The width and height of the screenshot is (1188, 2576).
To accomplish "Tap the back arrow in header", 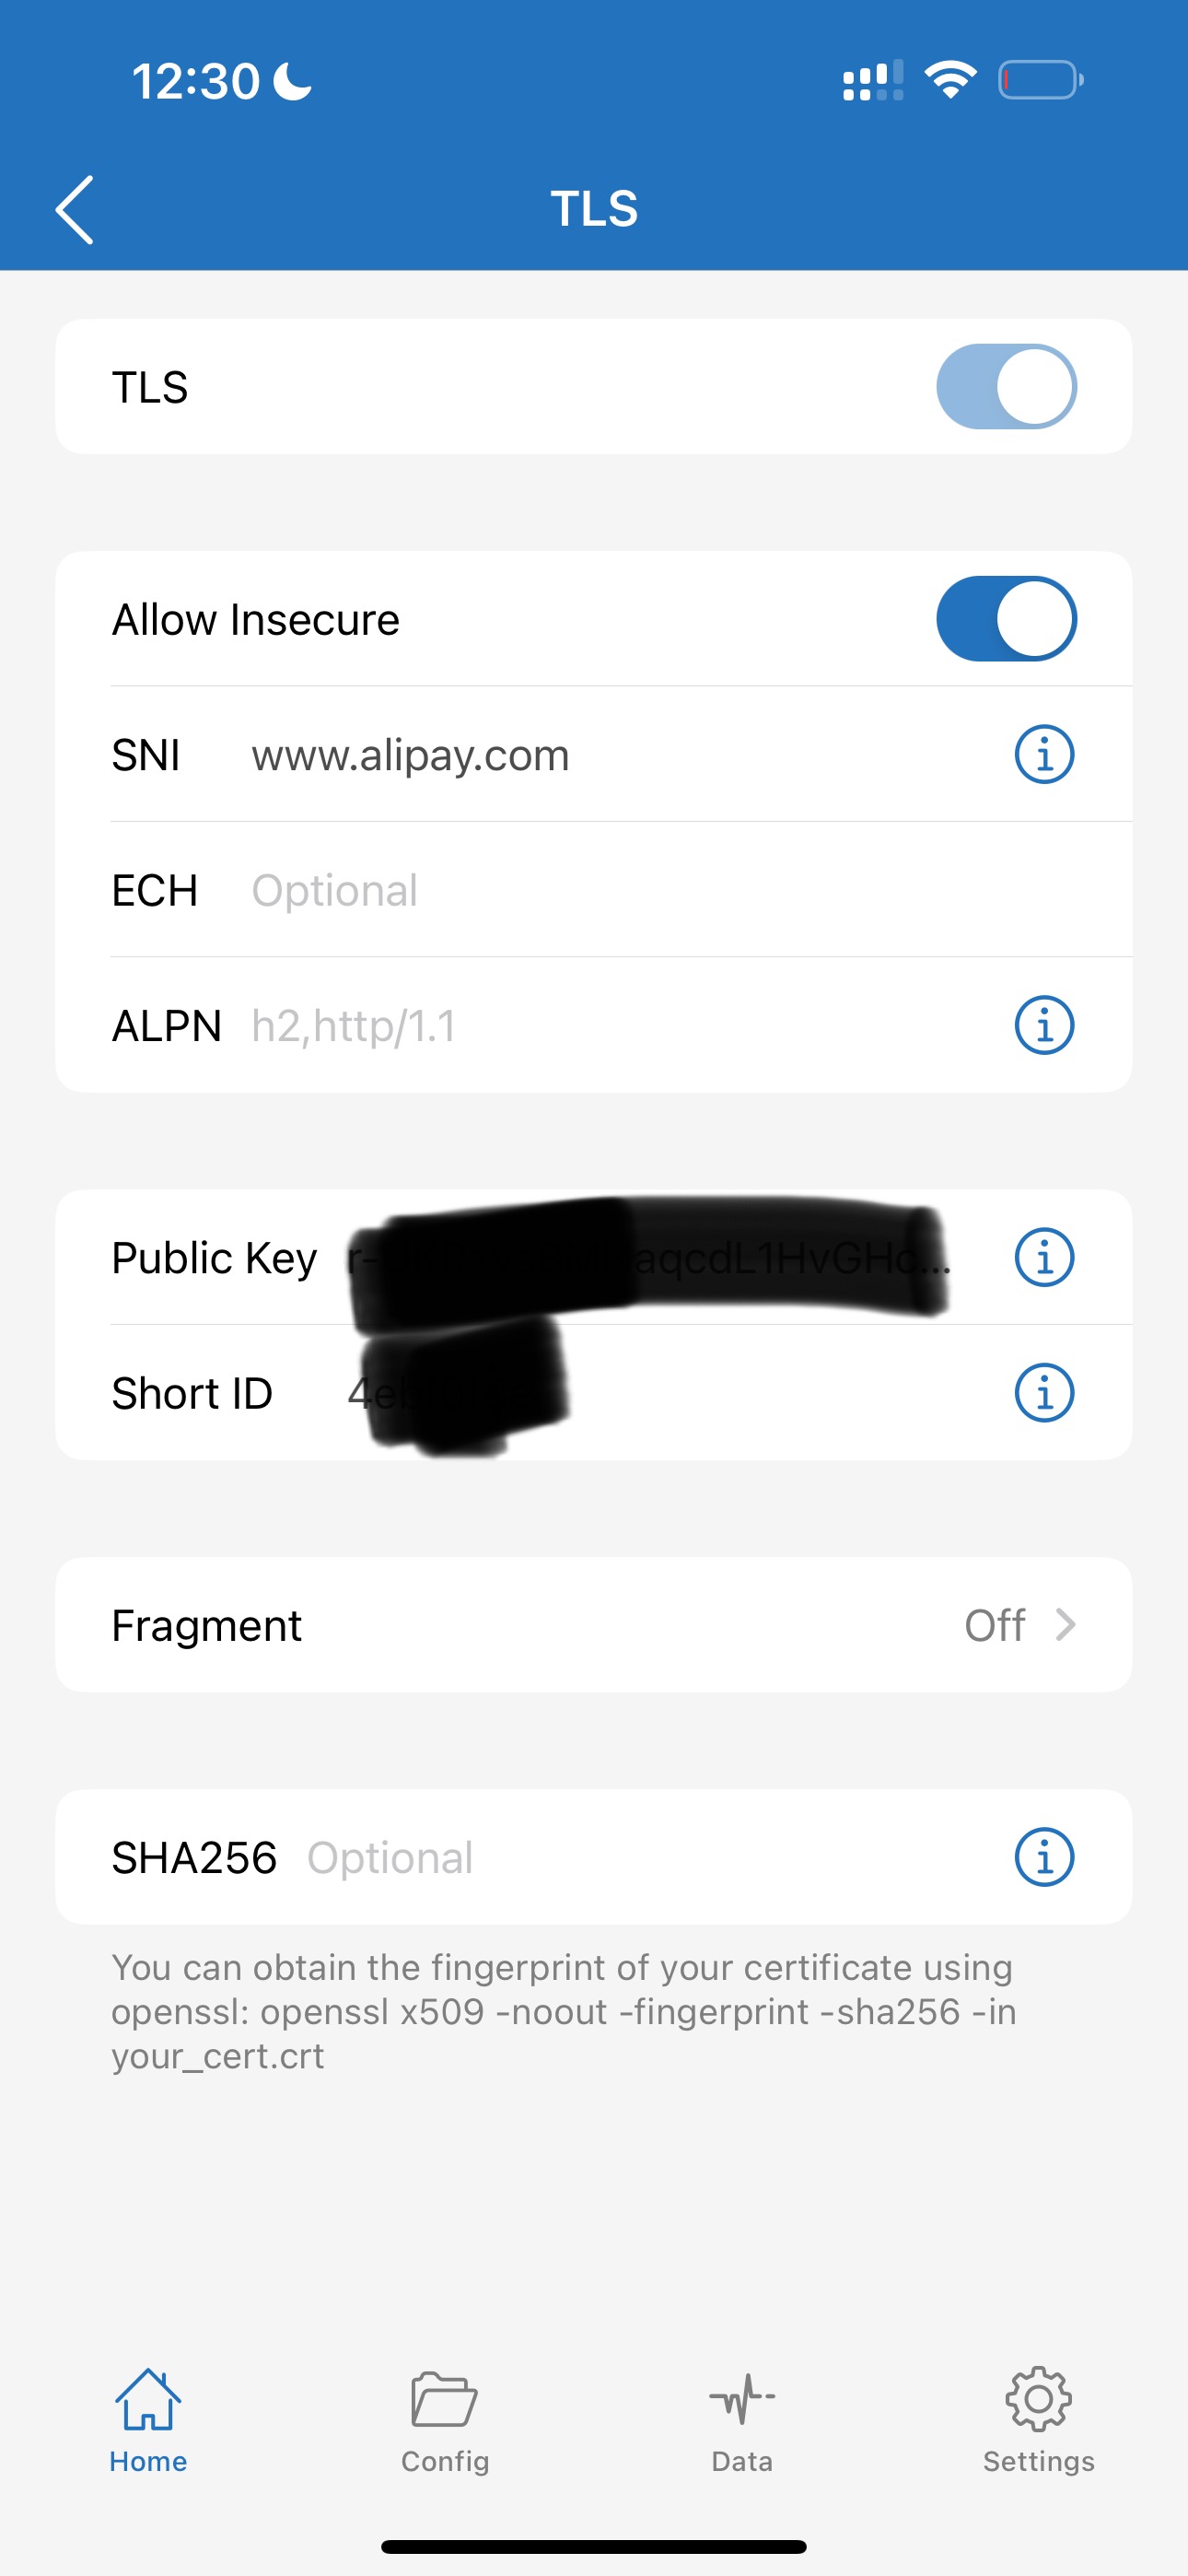I will click(75, 210).
